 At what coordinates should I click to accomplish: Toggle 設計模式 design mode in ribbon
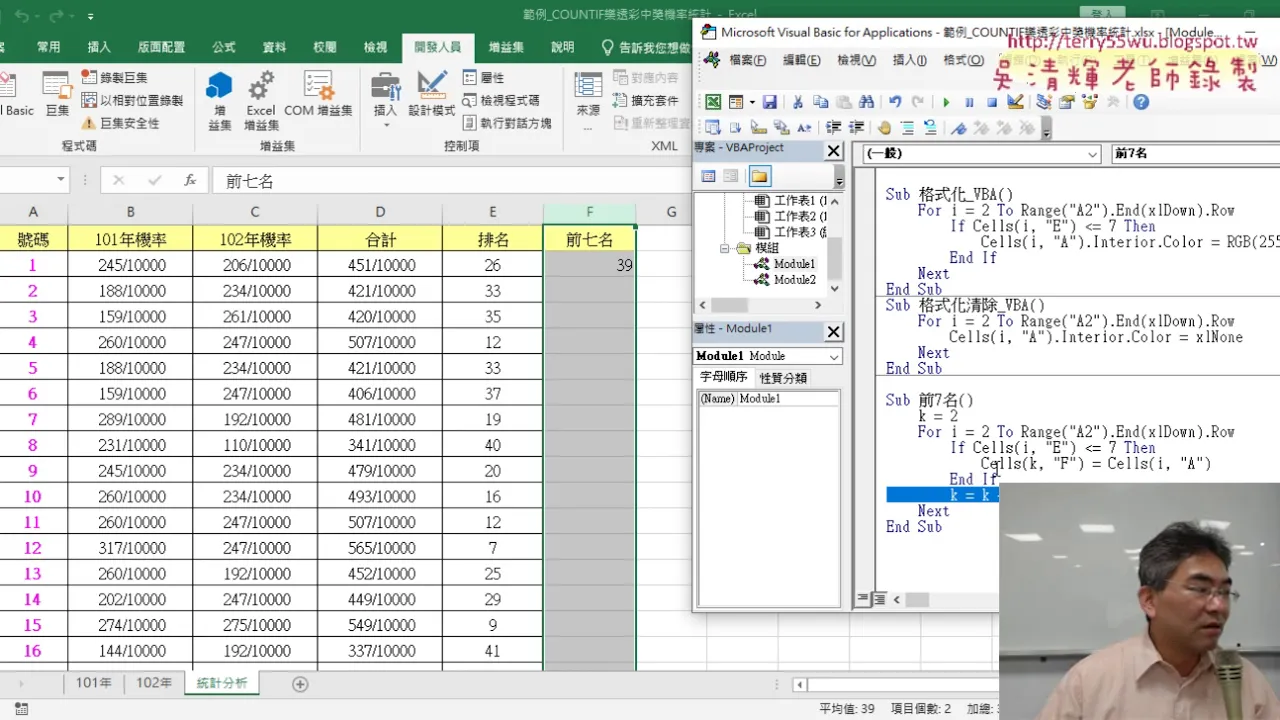point(432,93)
